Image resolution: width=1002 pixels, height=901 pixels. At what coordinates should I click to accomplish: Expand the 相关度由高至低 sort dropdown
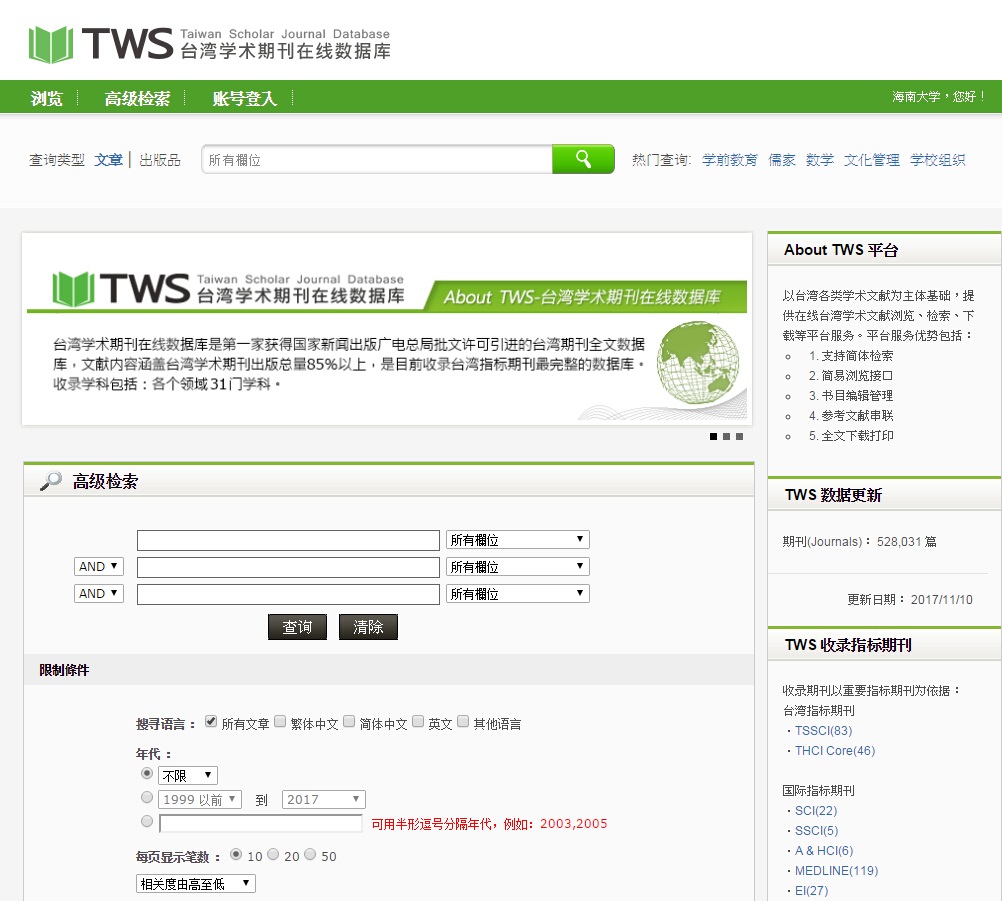(x=196, y=884)
